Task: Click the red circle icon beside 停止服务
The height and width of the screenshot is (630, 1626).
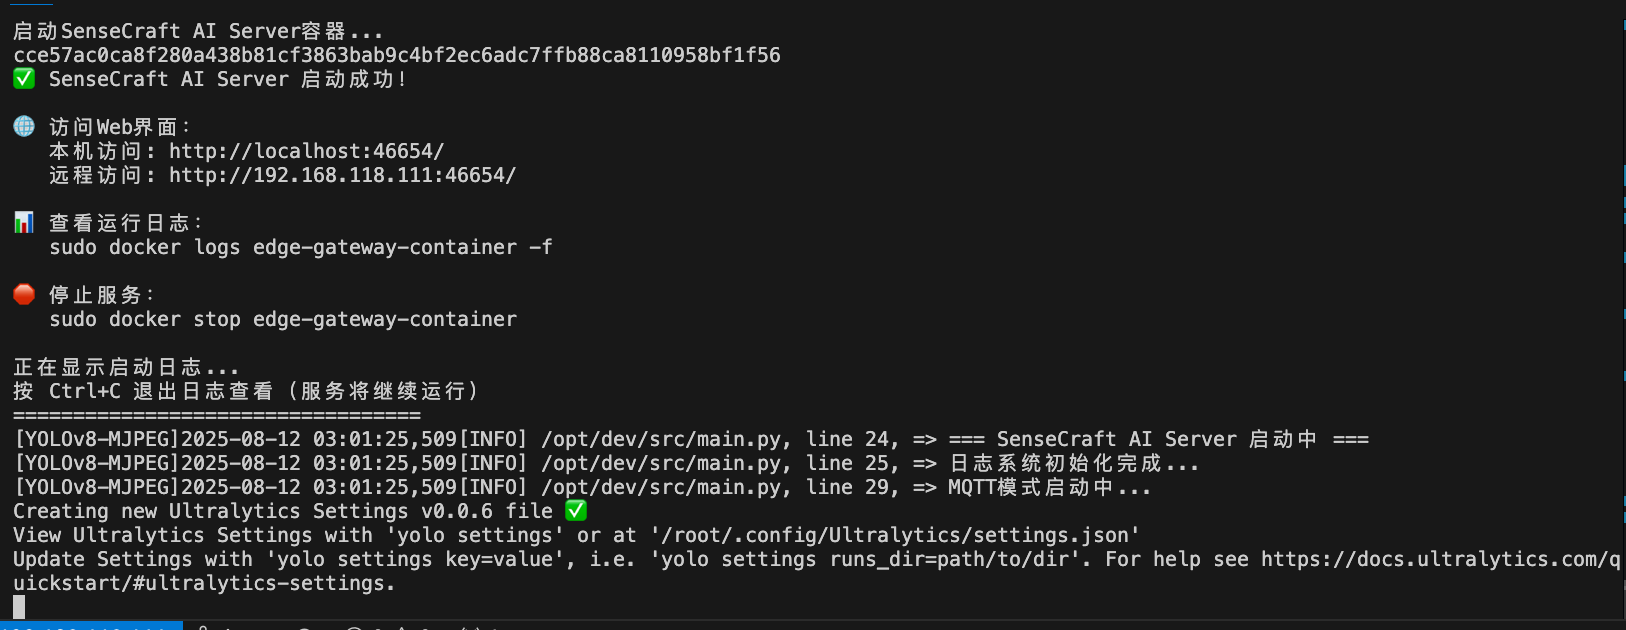Action: 24,294
